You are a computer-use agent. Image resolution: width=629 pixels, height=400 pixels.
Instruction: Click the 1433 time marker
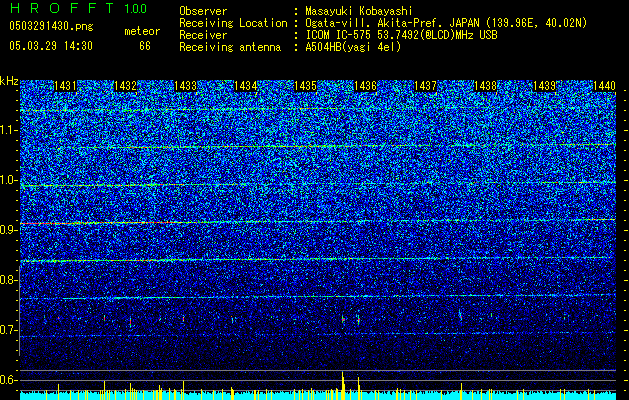click(x=185, y=86)
